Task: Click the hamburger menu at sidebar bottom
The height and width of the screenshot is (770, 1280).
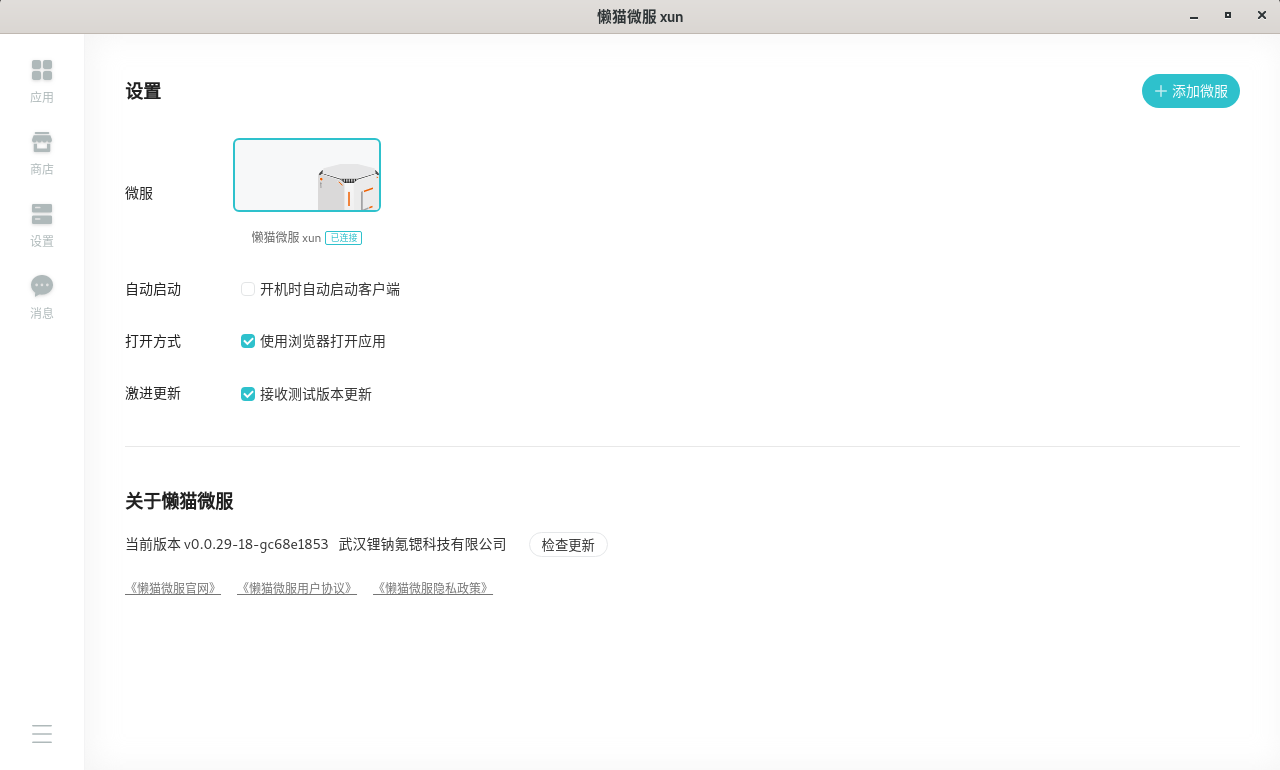Action: (42, 734)
